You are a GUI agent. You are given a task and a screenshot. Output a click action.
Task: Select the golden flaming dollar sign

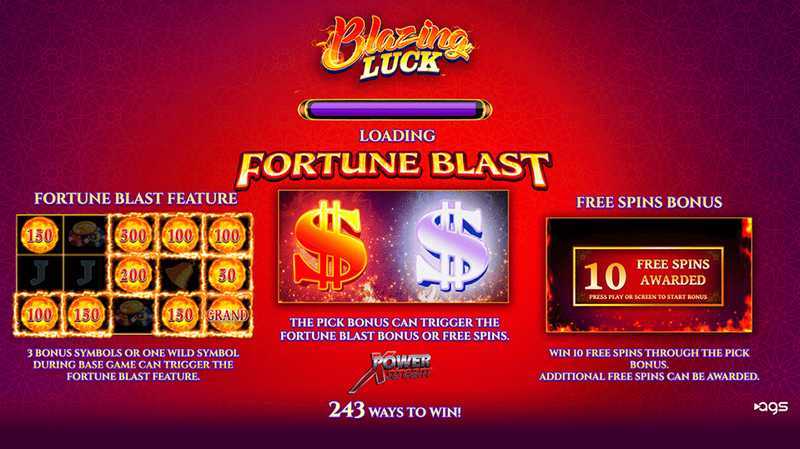tap(331, 245)
